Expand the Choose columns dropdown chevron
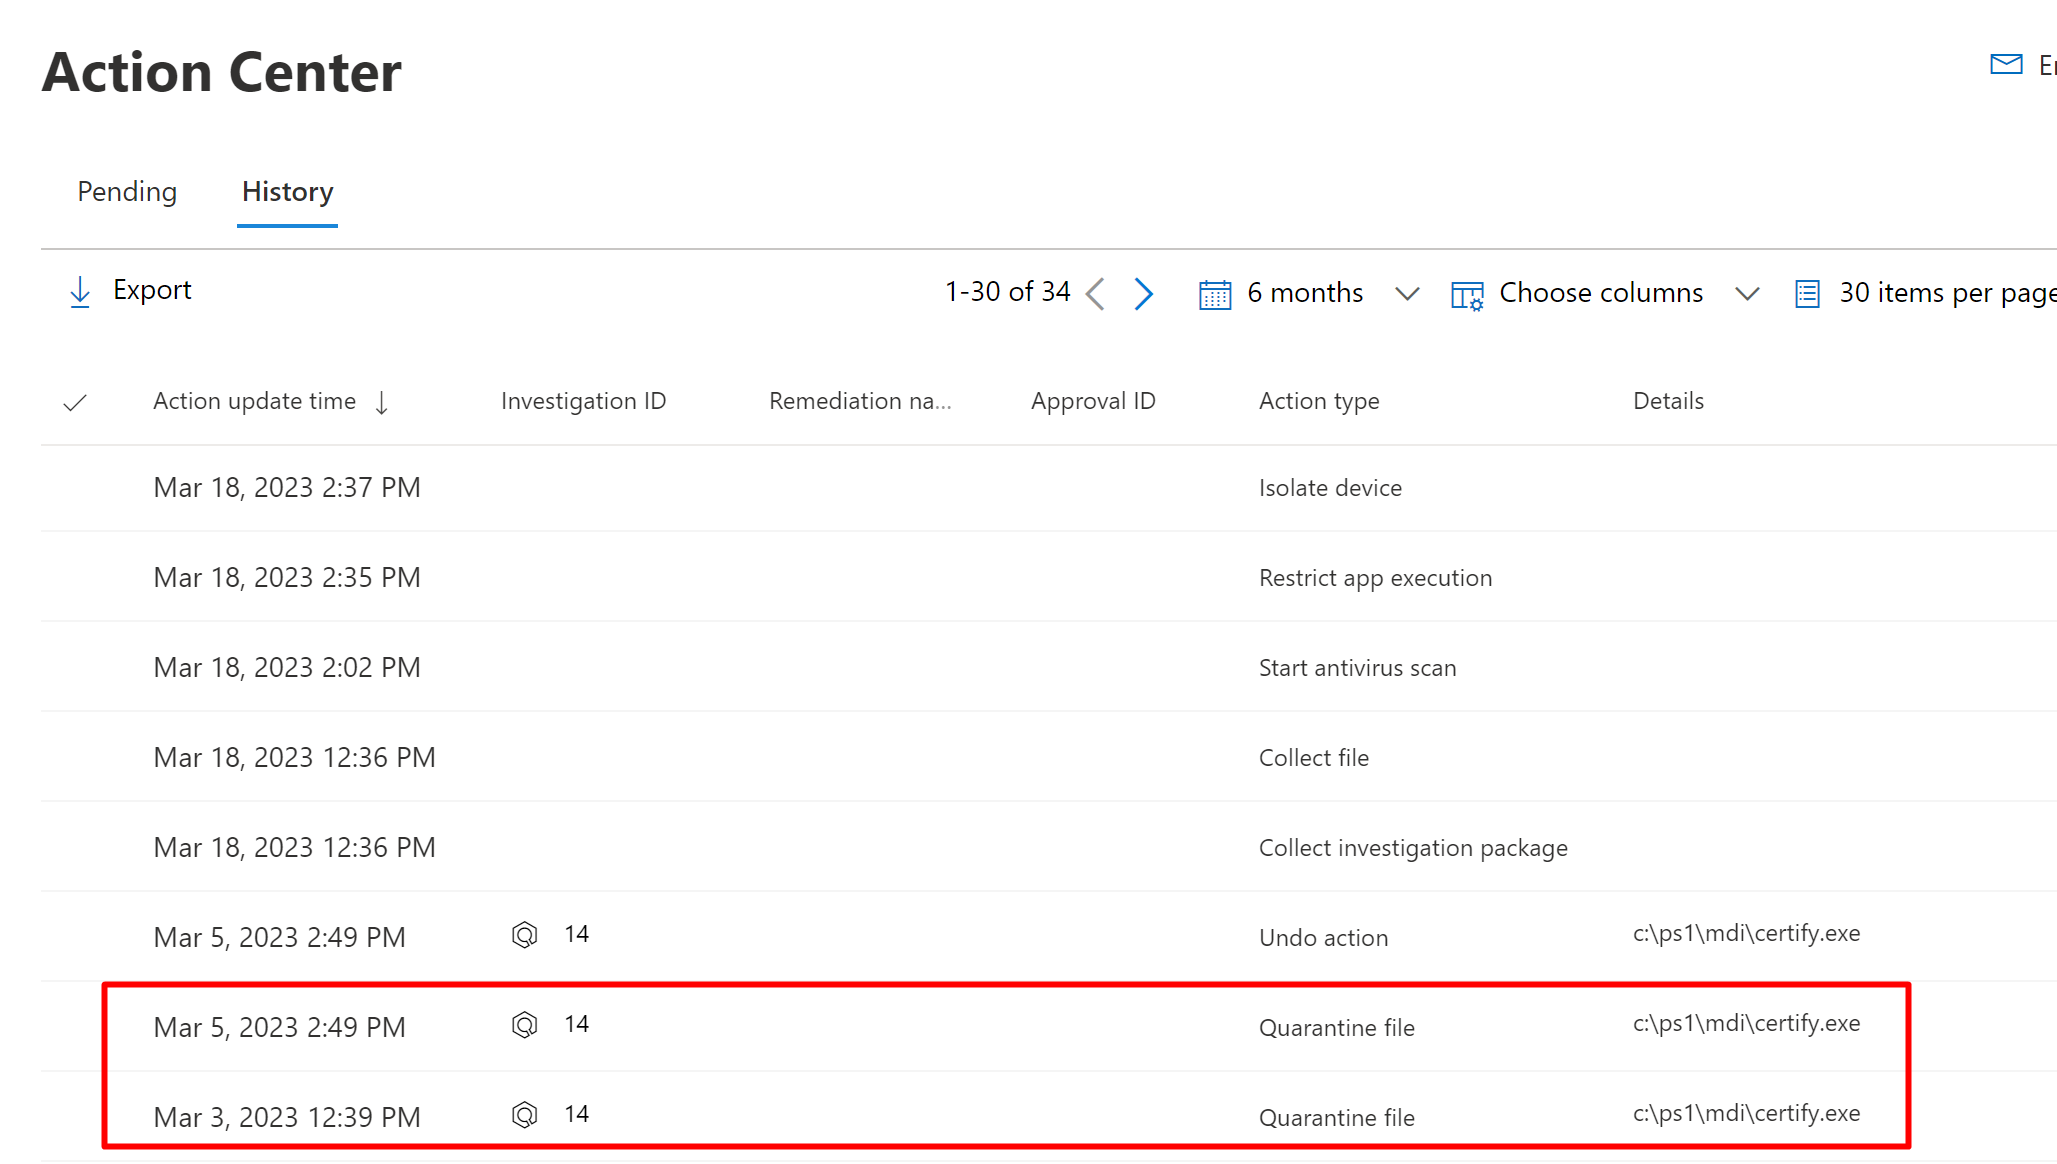Viewport: 2057px width, 1164px height. pos(1747,294)
